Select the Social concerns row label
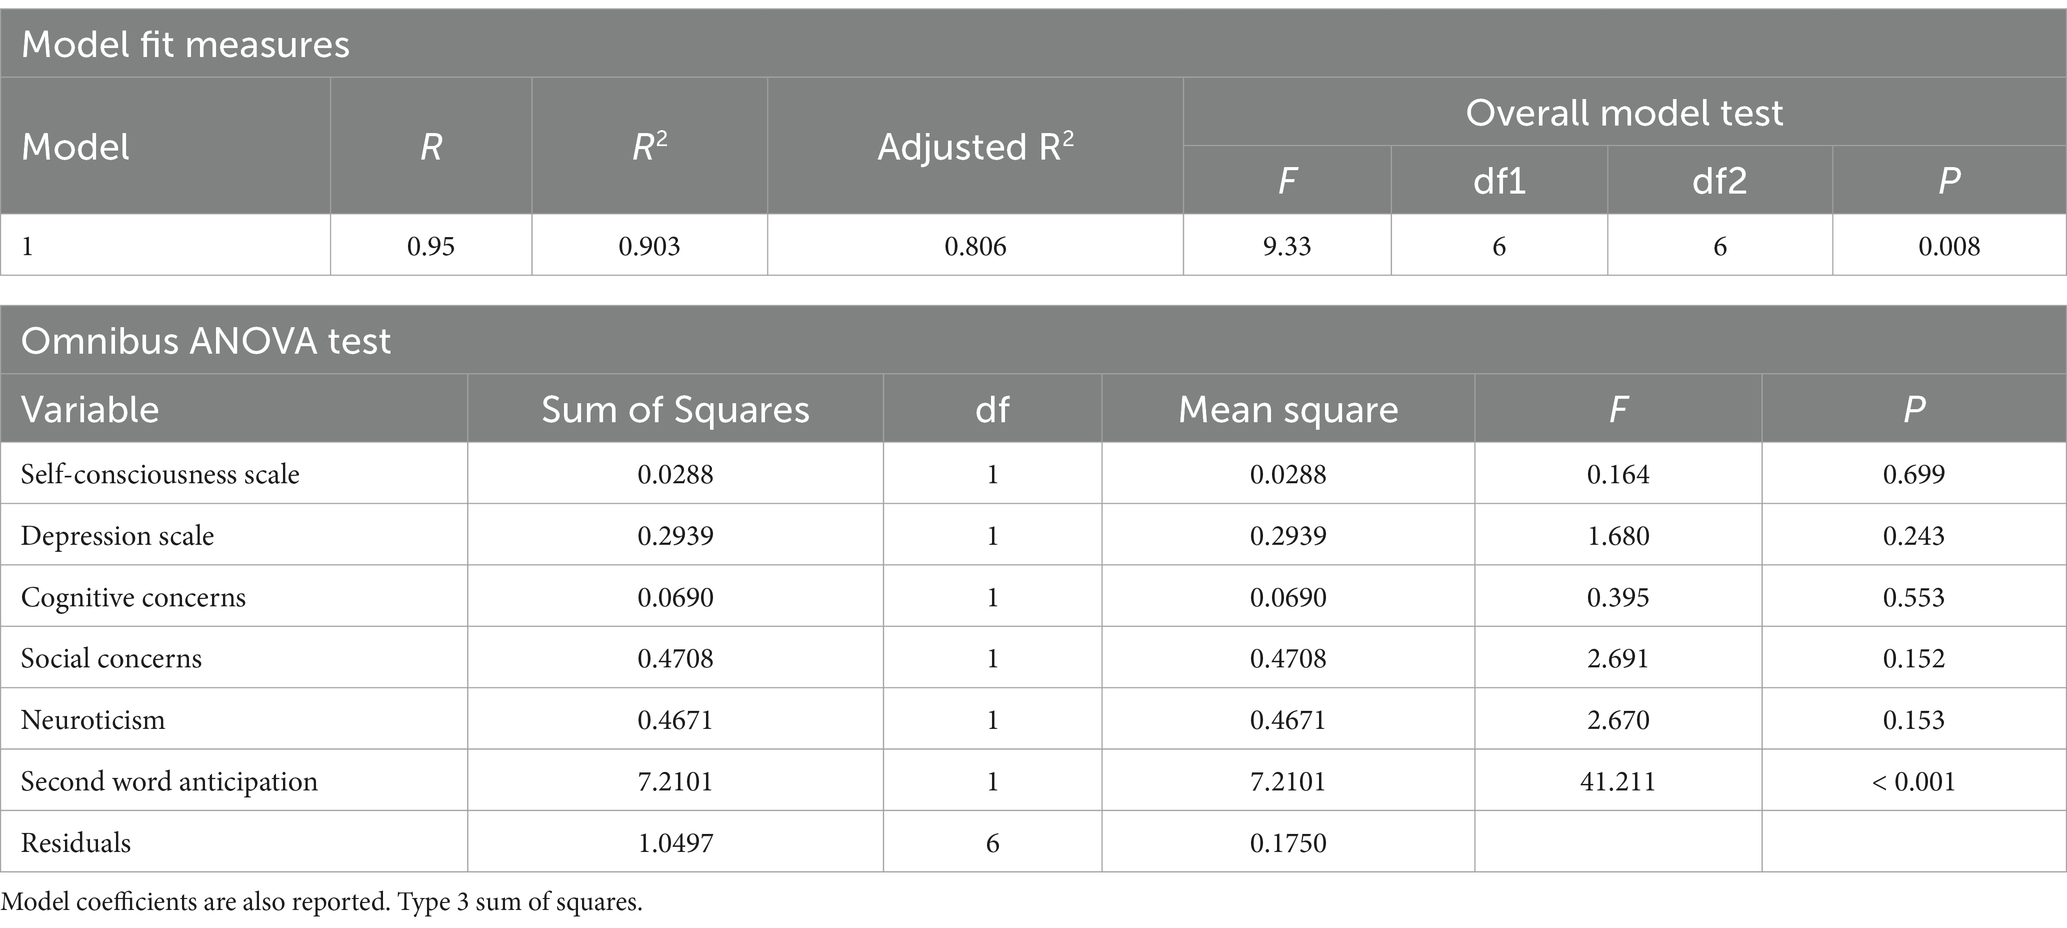2067x928 pixels. tap(111, 658)
